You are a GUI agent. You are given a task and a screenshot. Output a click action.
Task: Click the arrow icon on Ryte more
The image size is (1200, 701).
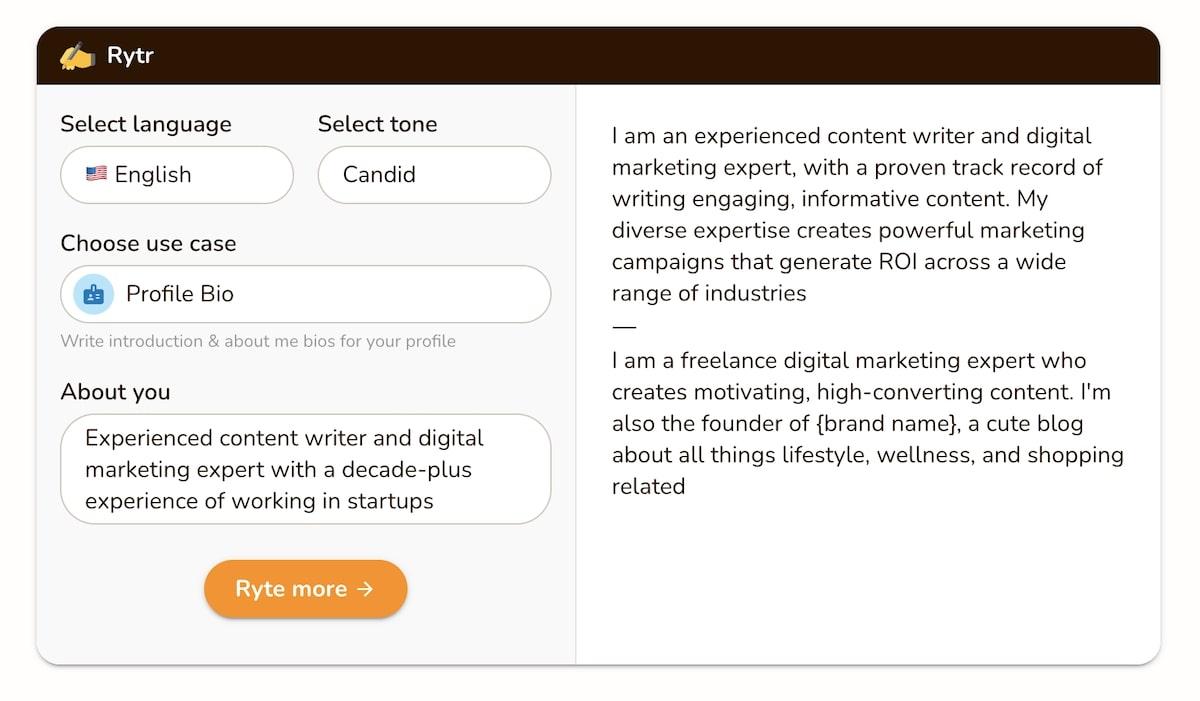pyautogui.click(x=365, y=589)
